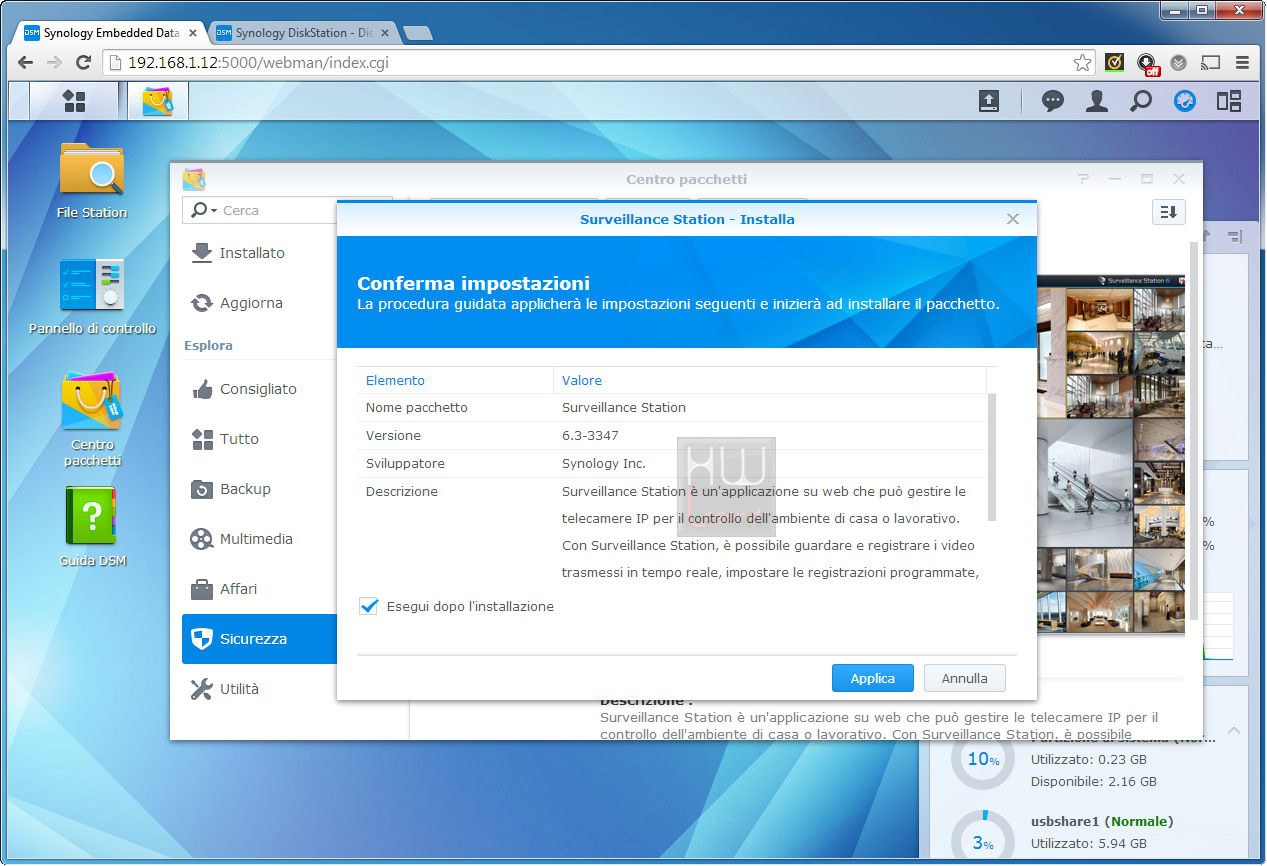The image size is (1267, 866).
Task: Click the sort button in Centro pacchetti
Action: pos(1168,212)
